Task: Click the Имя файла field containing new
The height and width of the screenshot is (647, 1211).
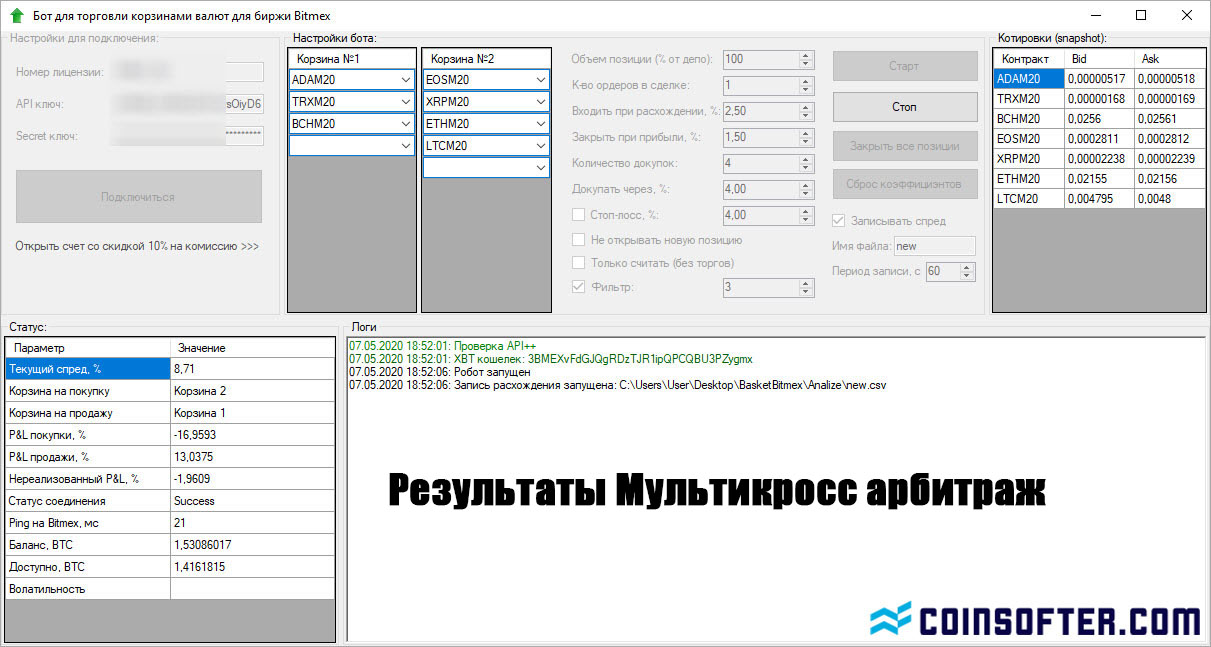Action: 934,246
